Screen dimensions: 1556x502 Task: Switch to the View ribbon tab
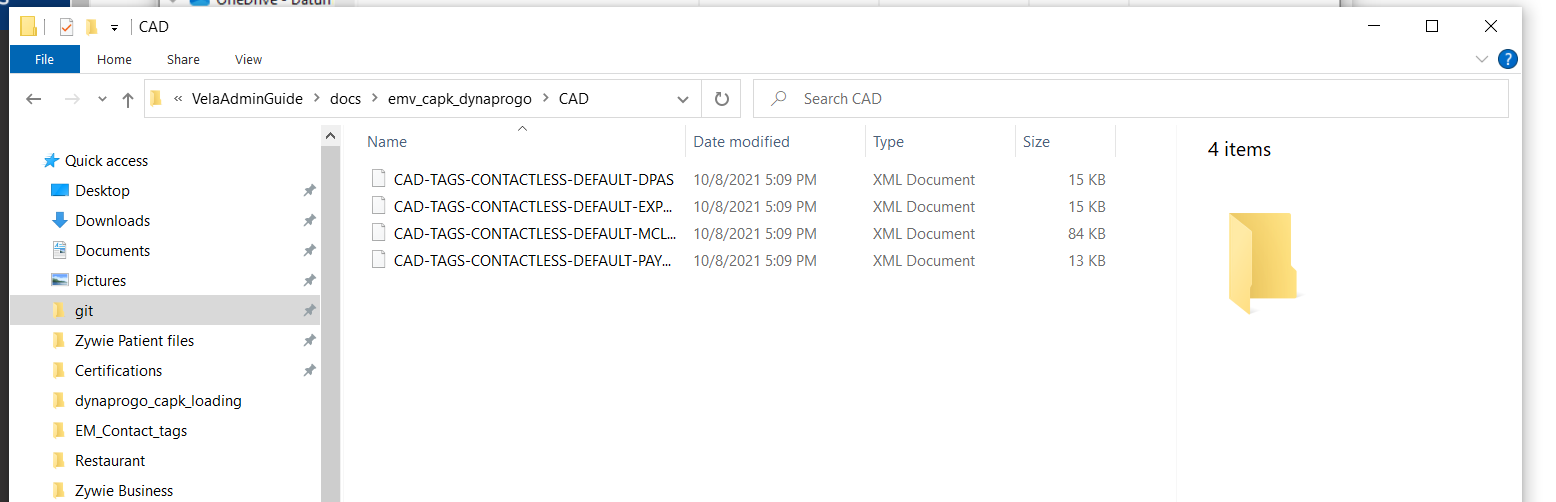(248, 60)
